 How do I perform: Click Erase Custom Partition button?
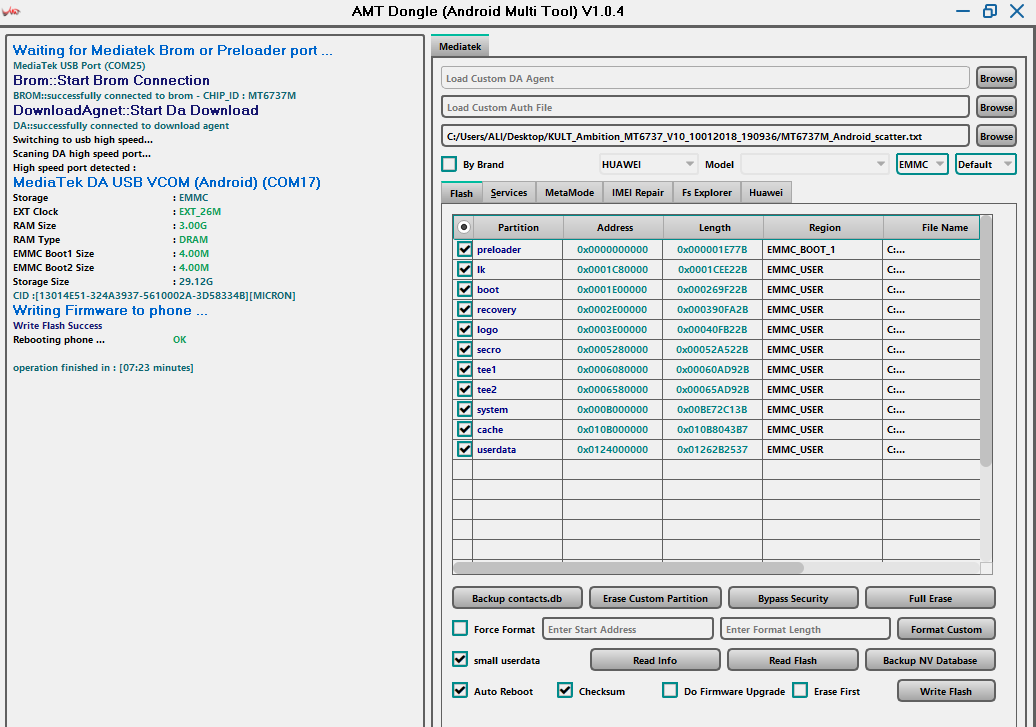[655, 598]
